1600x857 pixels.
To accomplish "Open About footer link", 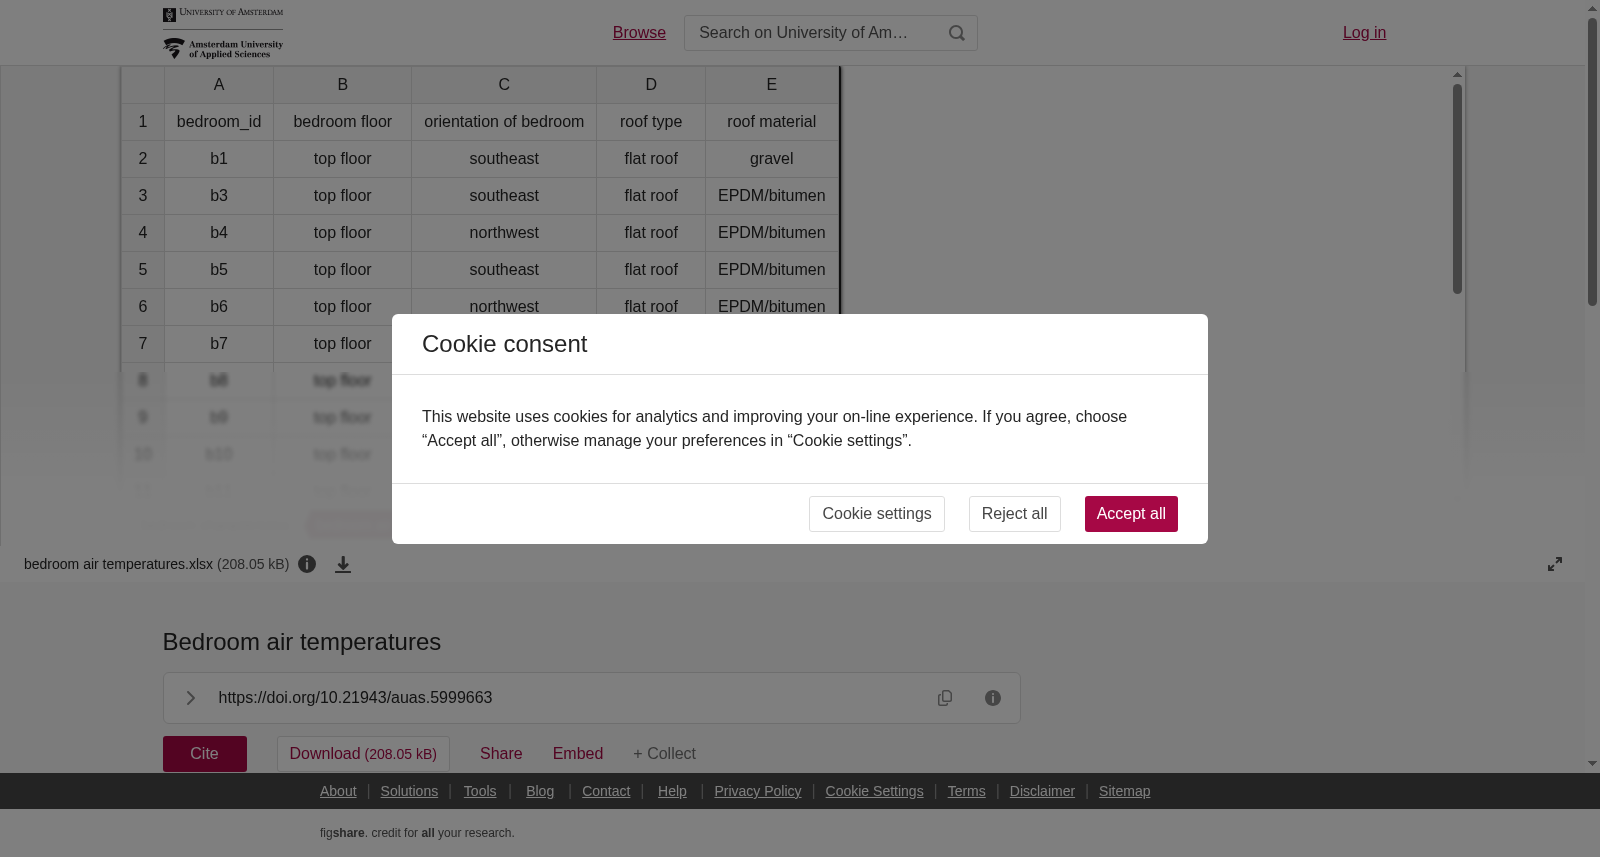I will (x=338, y=791).
